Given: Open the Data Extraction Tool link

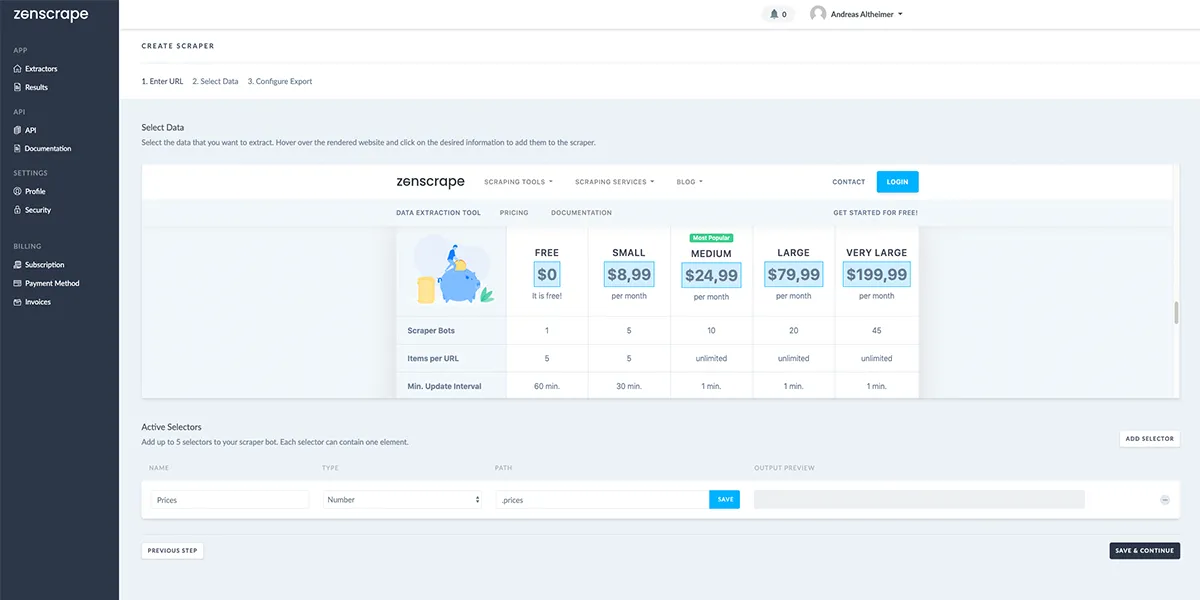Looking at the screenshot, I should coord(438,213).
